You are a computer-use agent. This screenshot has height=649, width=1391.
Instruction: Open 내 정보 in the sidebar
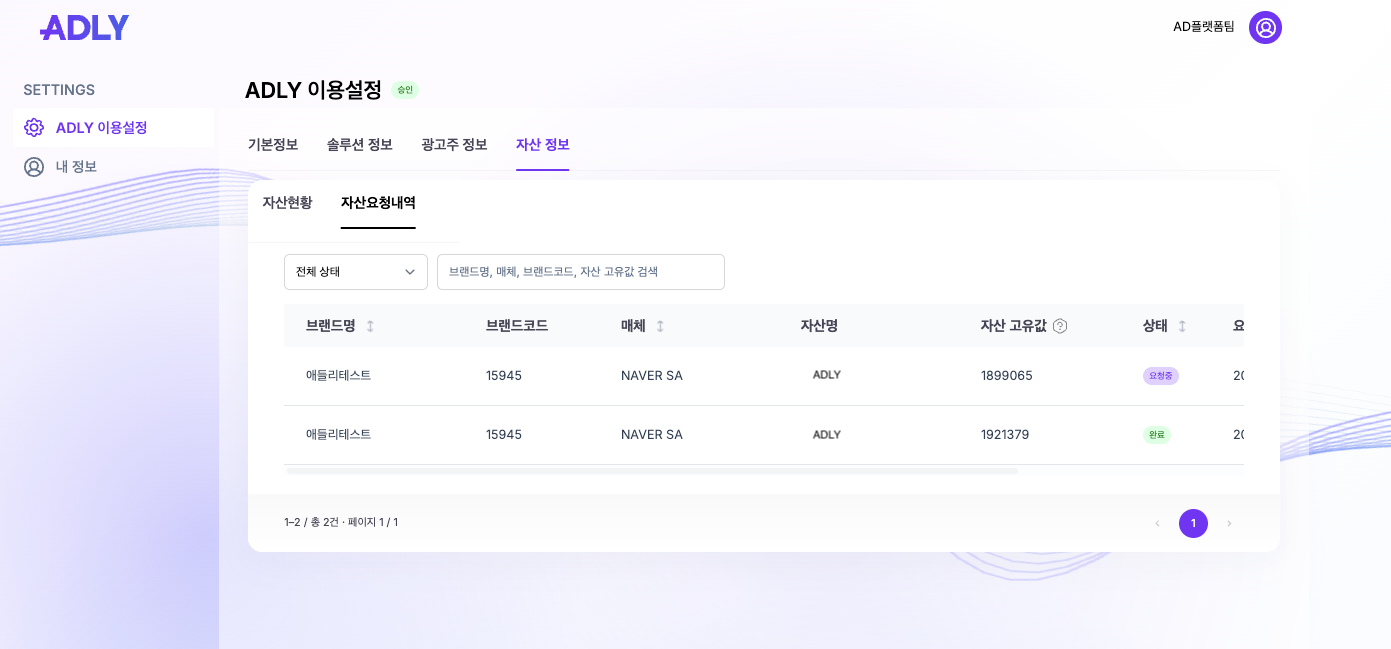click(114, 167)
